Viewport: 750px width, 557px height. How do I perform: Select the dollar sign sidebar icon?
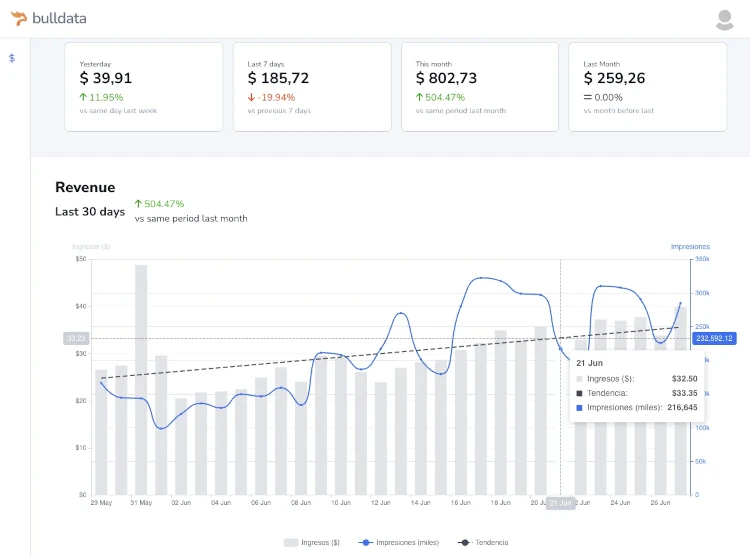(x=12, y=58)
